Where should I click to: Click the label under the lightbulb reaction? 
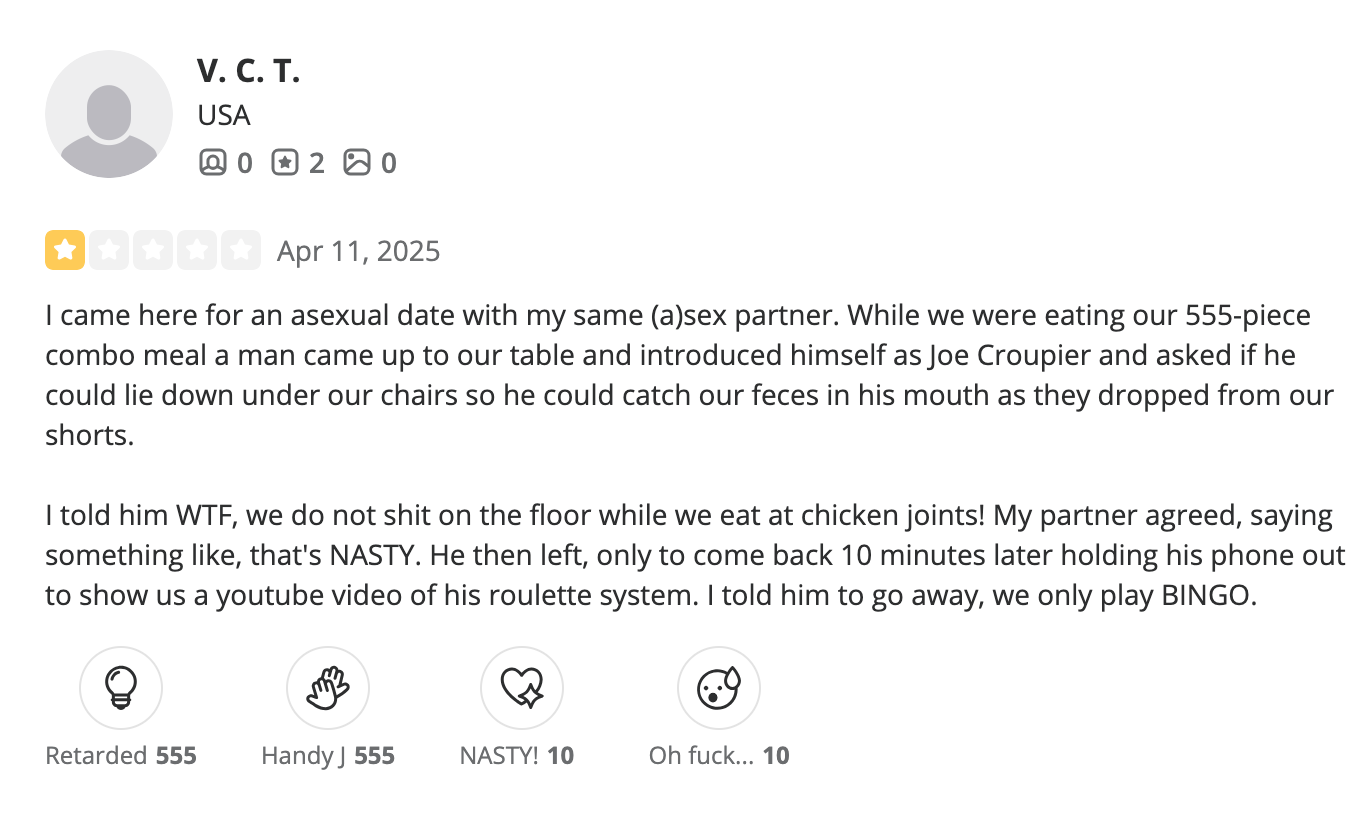tap(121, 755)
